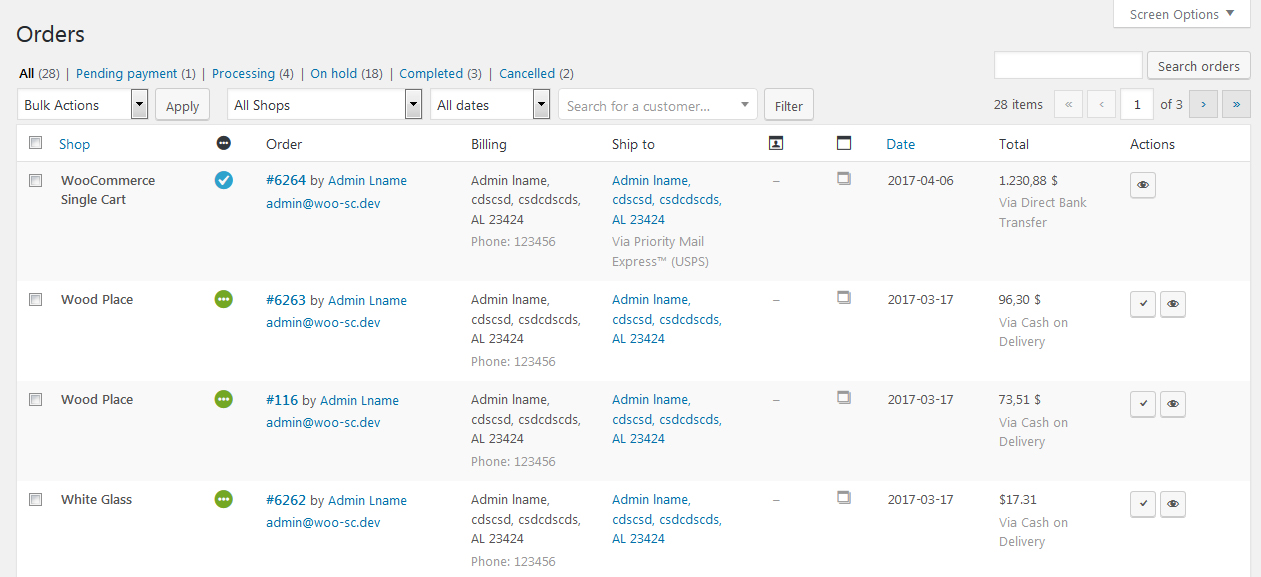Image resolution: width=1261 pixels, height=577 pixels.
Task: Open the Bulk Actions dropdown
Action: click(83, 105)
